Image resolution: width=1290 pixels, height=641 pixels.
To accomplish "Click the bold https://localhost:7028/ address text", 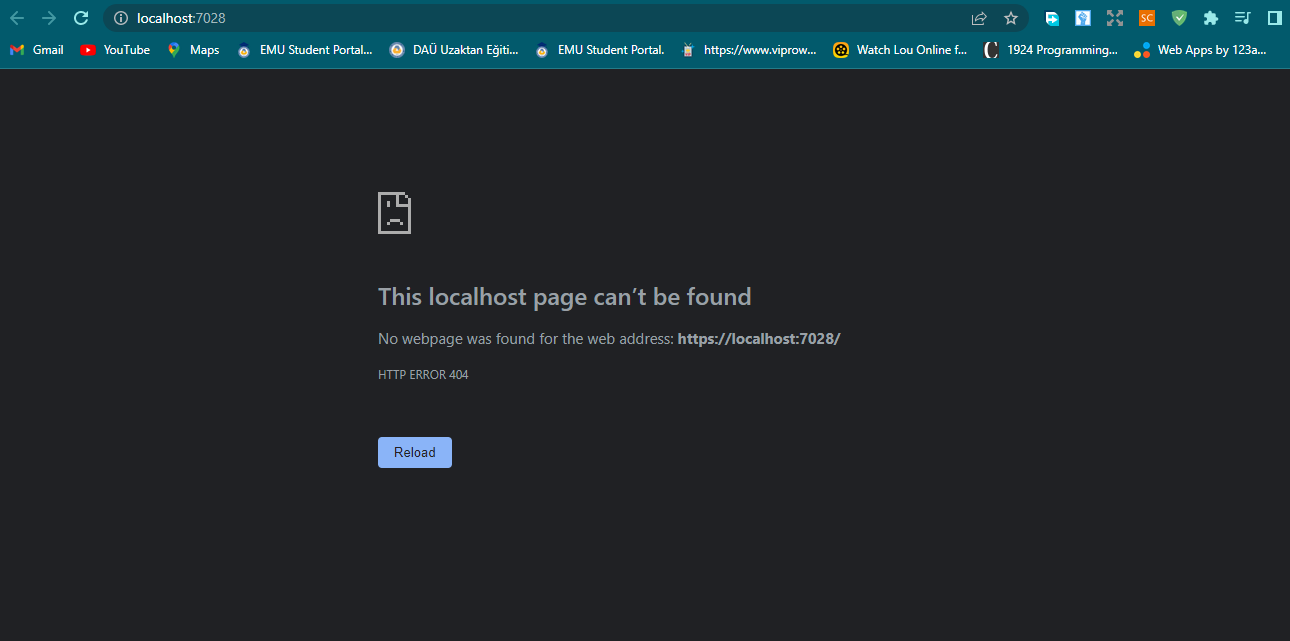I will [759, 339].
